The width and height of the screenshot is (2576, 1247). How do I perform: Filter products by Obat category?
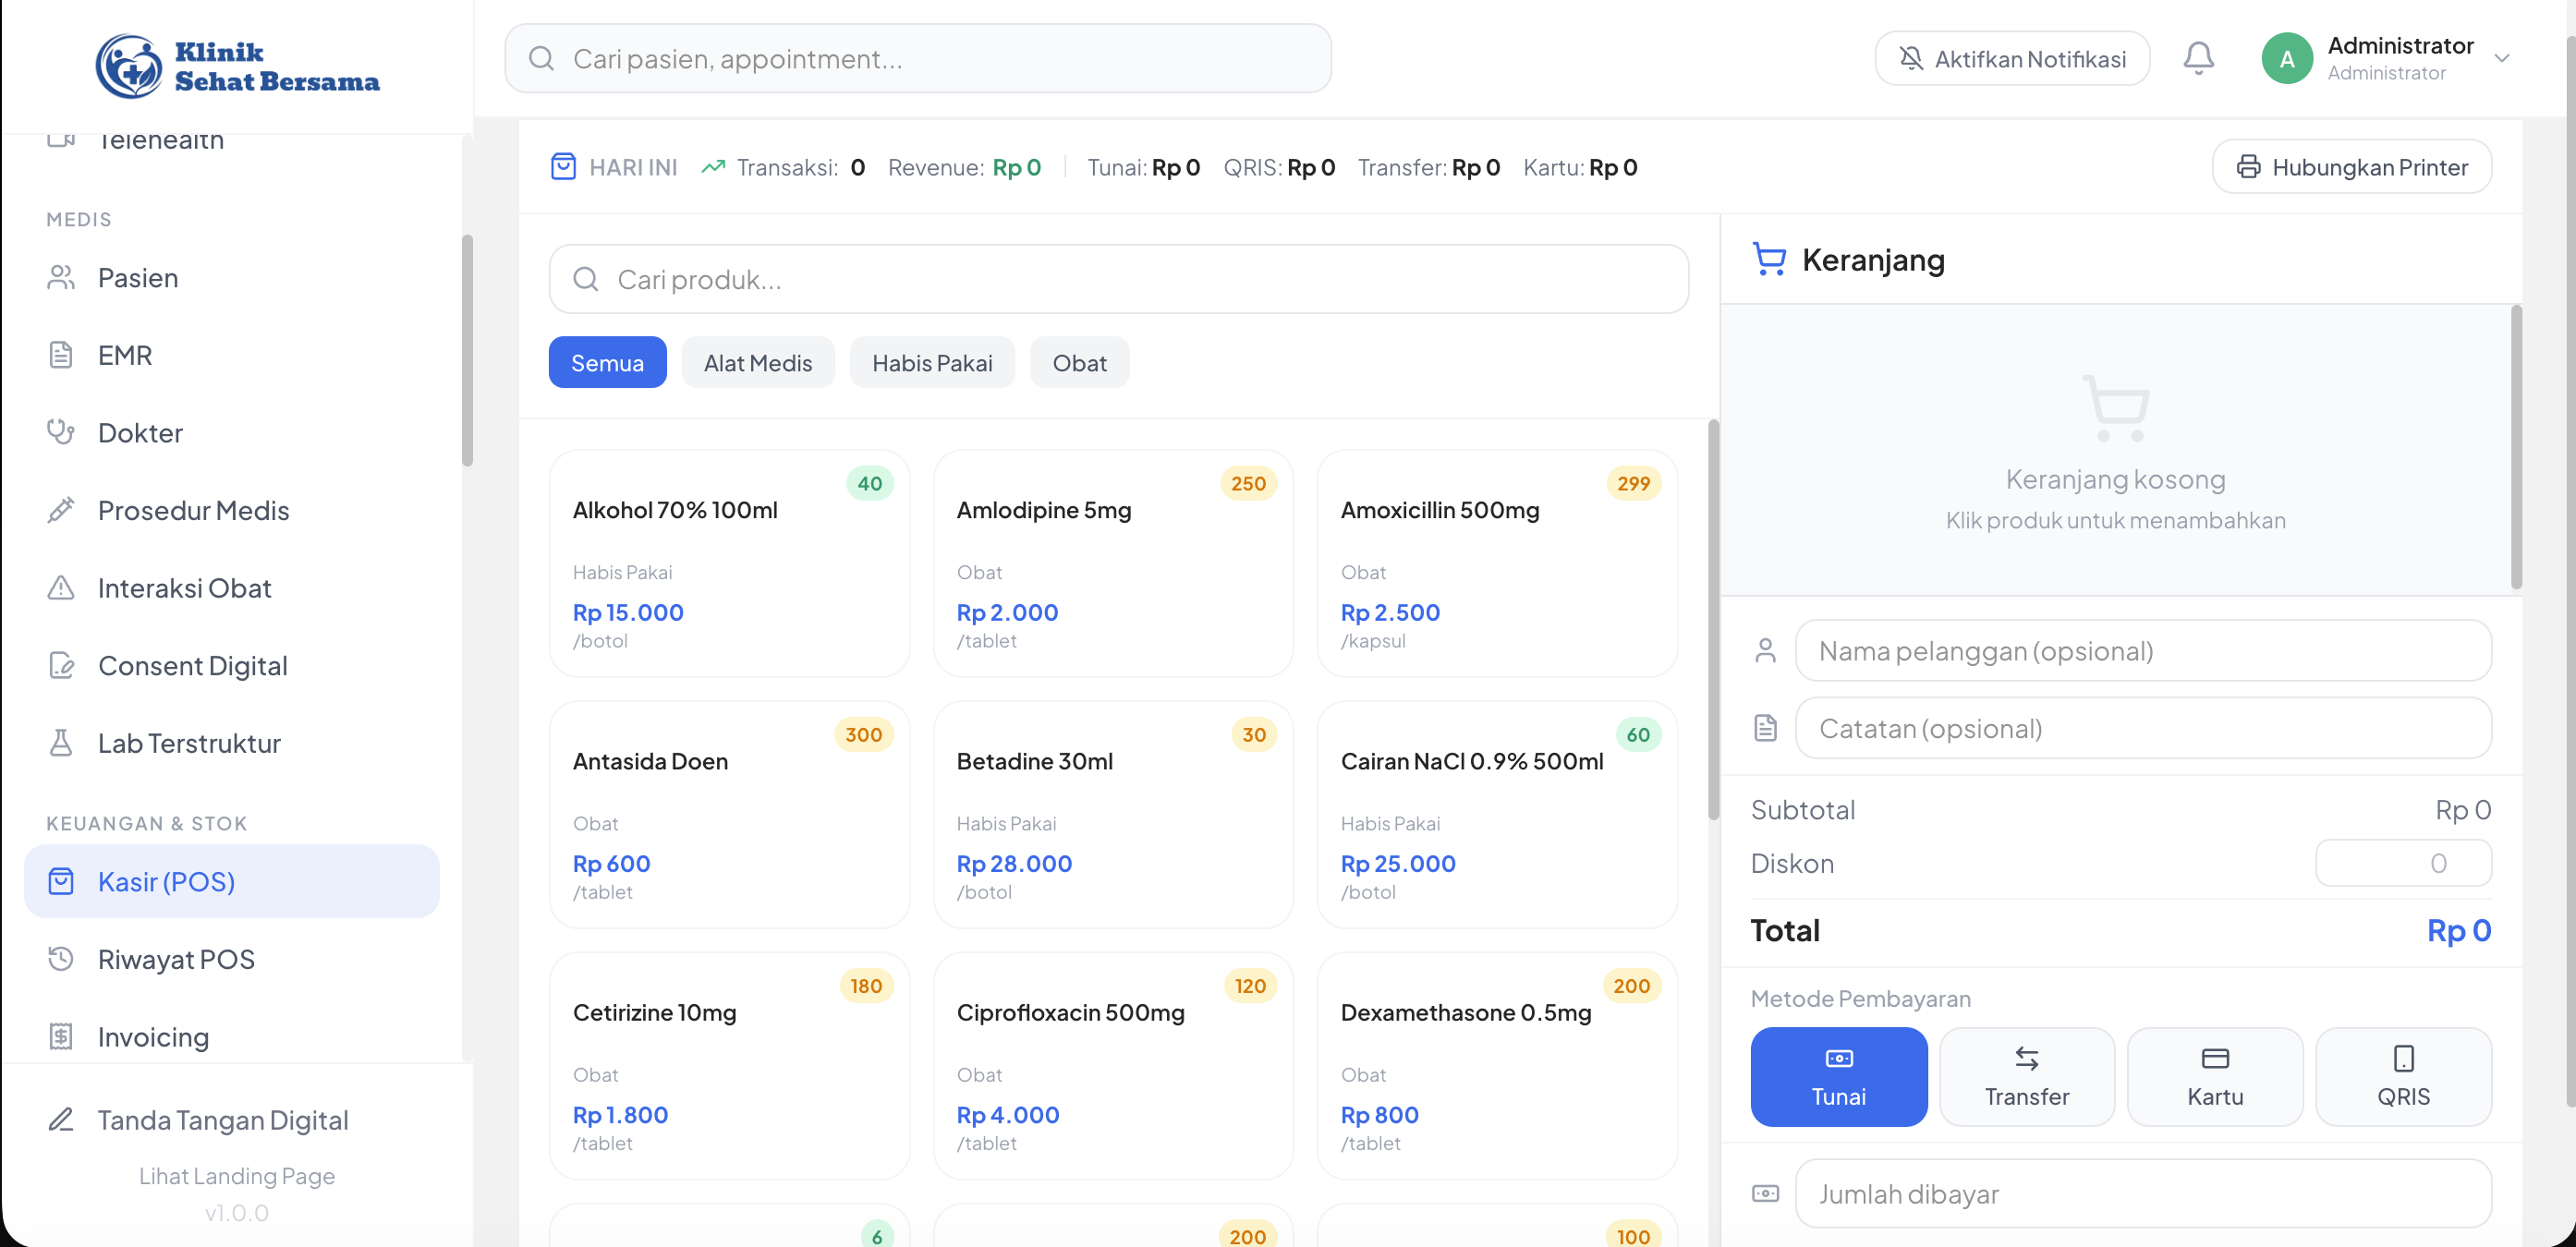pos(1078,362)
